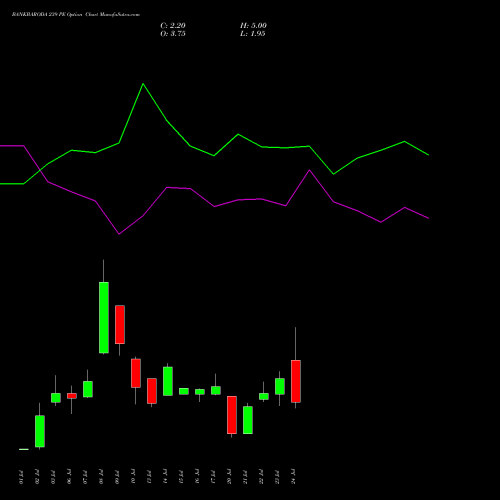Image resolution: width=500 pixels, height=500 pixels.
Task: Click the 10 Jul date label
Action: point(133,477)
